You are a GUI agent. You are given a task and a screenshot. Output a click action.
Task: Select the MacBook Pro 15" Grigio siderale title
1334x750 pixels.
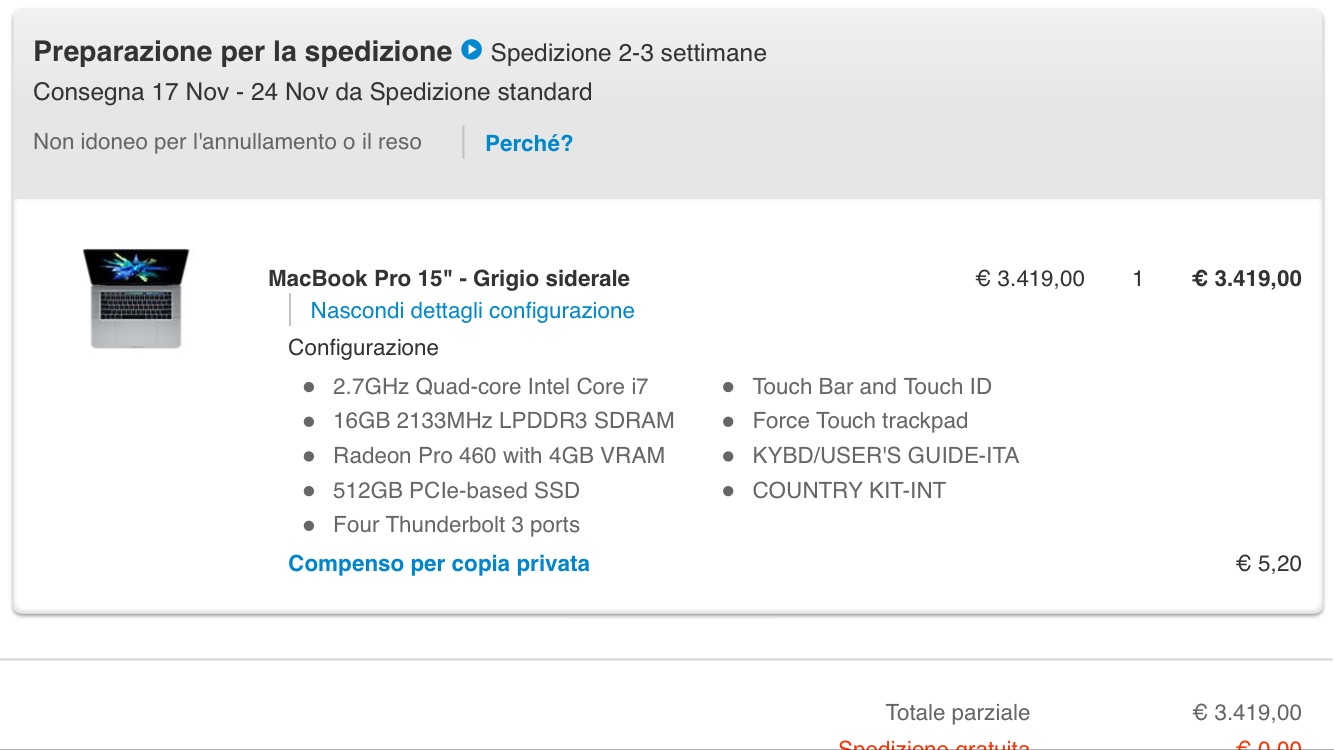click(x=449, y=279)
